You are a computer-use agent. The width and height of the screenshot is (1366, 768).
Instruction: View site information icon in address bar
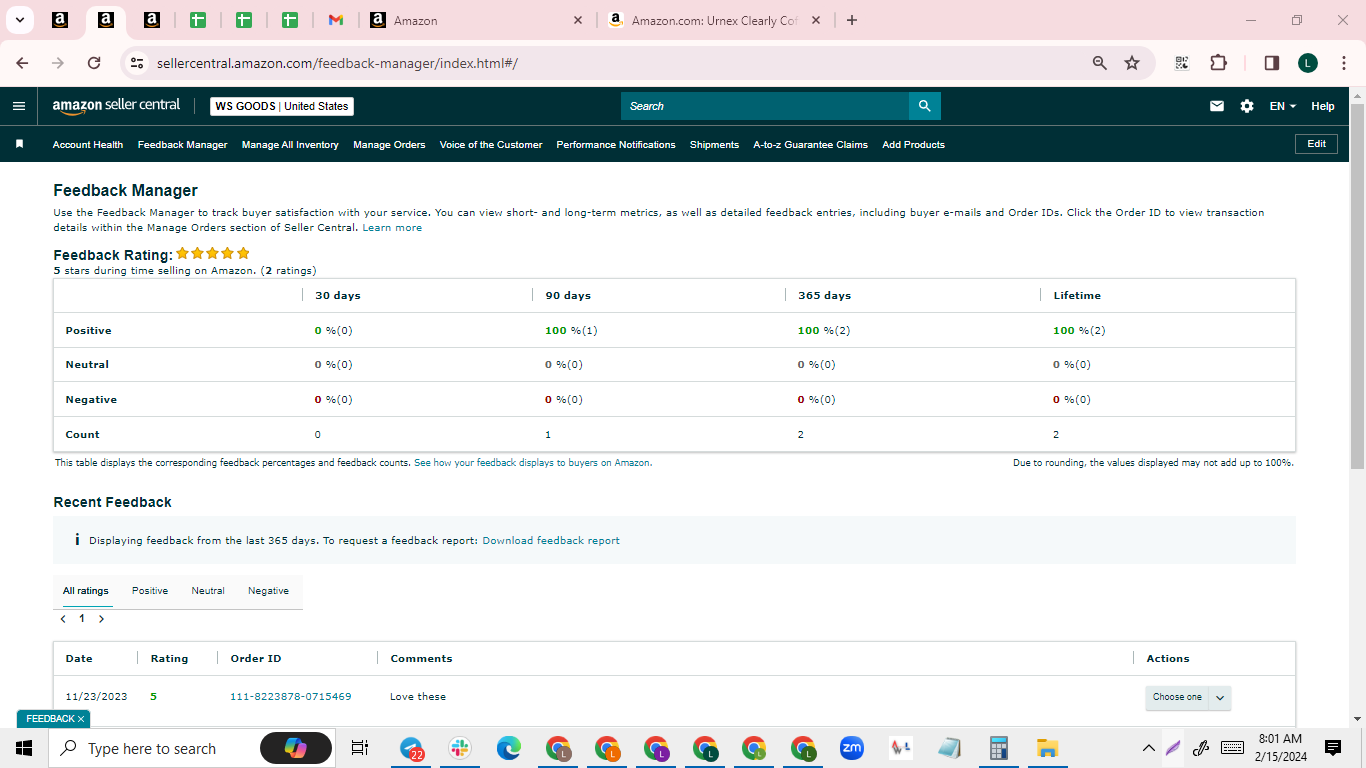point(138,63)
